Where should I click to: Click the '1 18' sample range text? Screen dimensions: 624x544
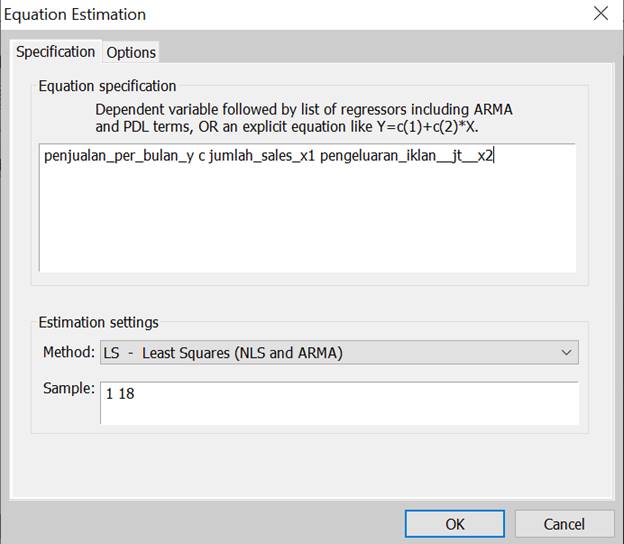pos(120,394)
